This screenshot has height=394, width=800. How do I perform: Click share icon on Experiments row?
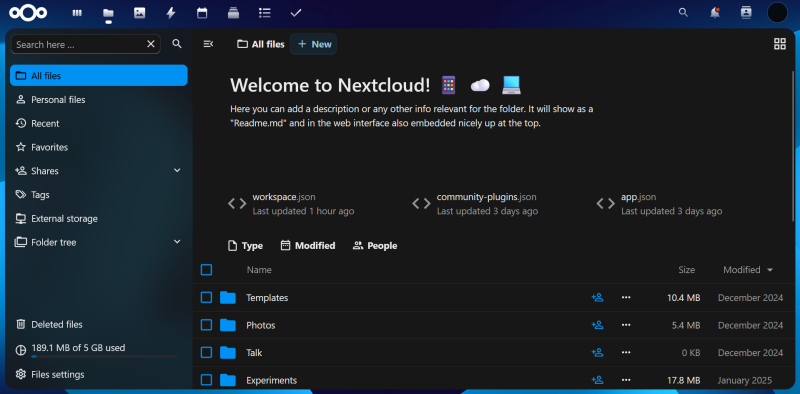point(597,380)
